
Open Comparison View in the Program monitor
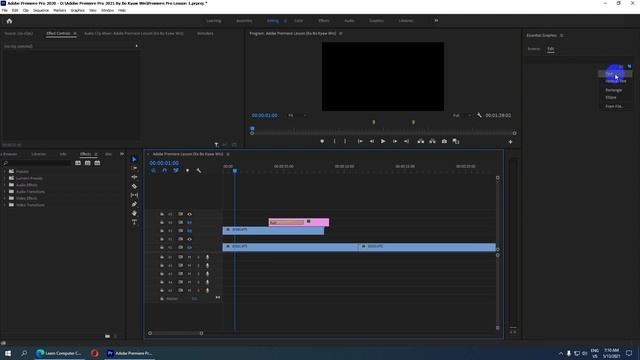[456, 141]
